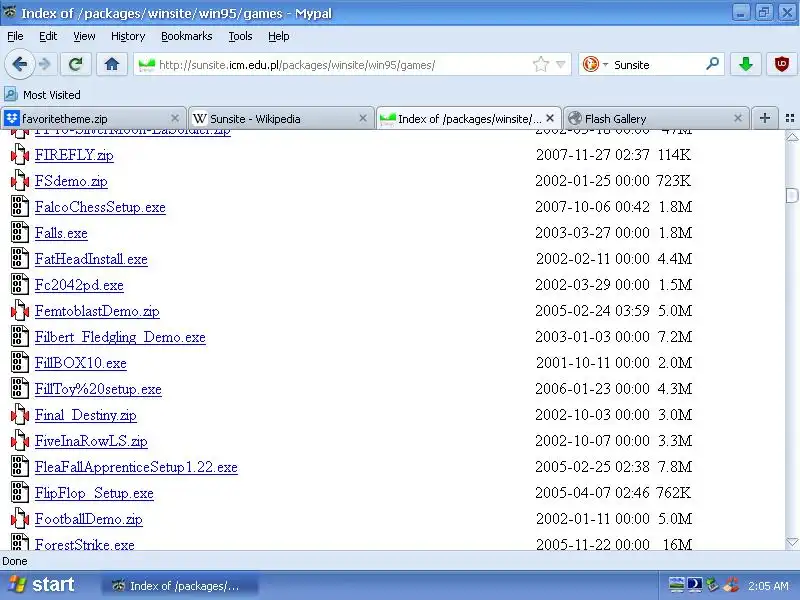Screen dimensions: 800x600
Task: Open the Bookmarks menu
Action: coord(187,36)
